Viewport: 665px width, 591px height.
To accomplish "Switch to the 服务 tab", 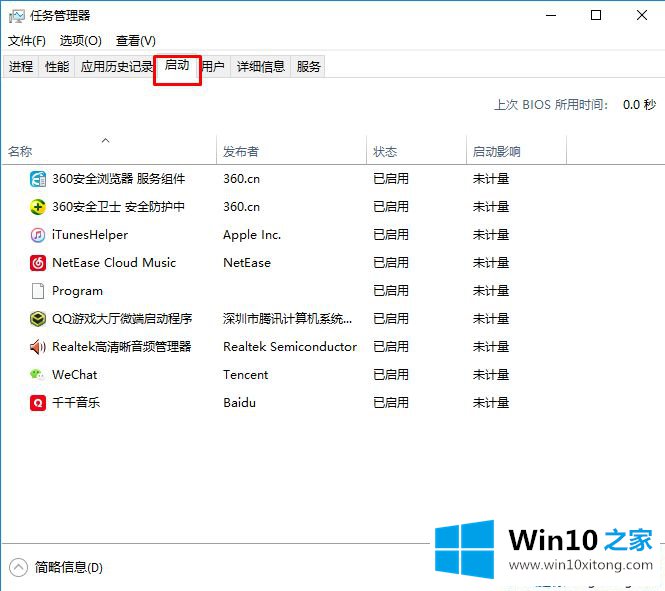I will tap(308, 66).
